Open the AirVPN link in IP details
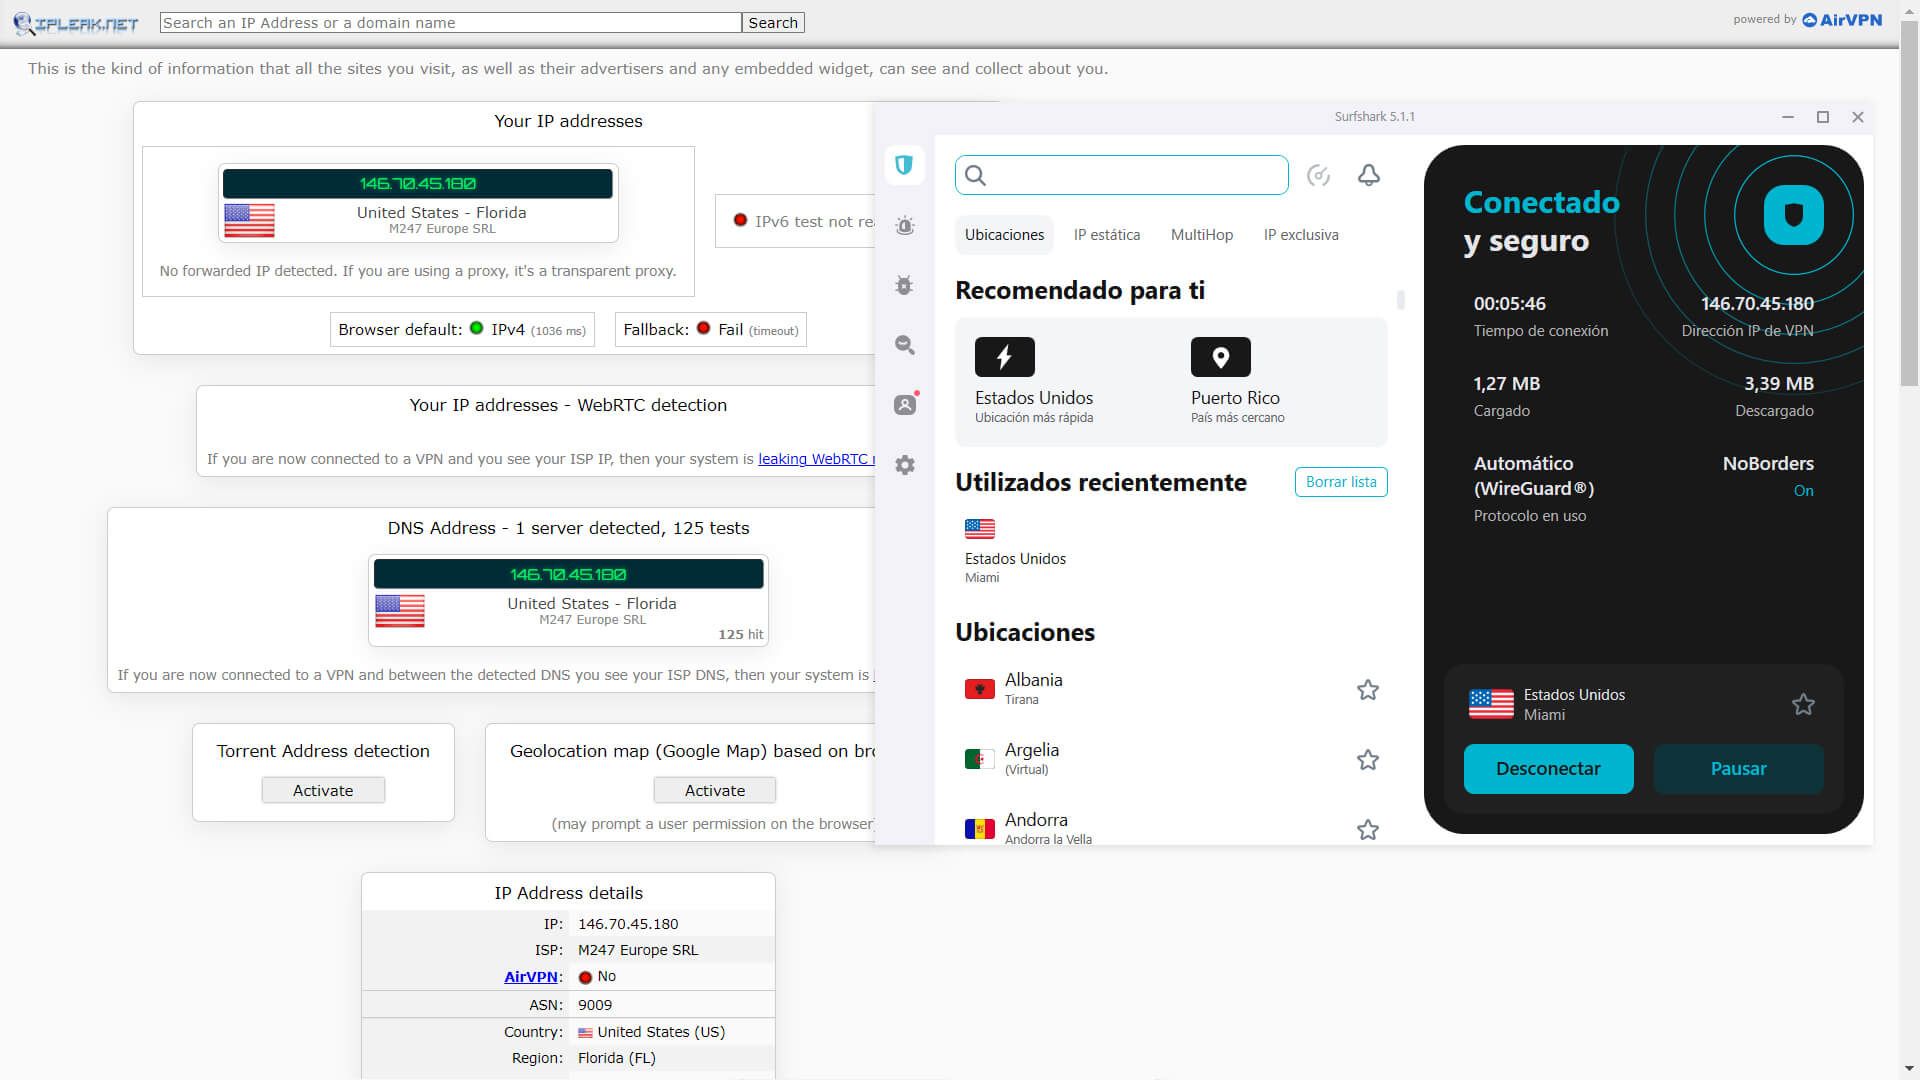Screen dimensions: 1920x1080 coord(531,977)
